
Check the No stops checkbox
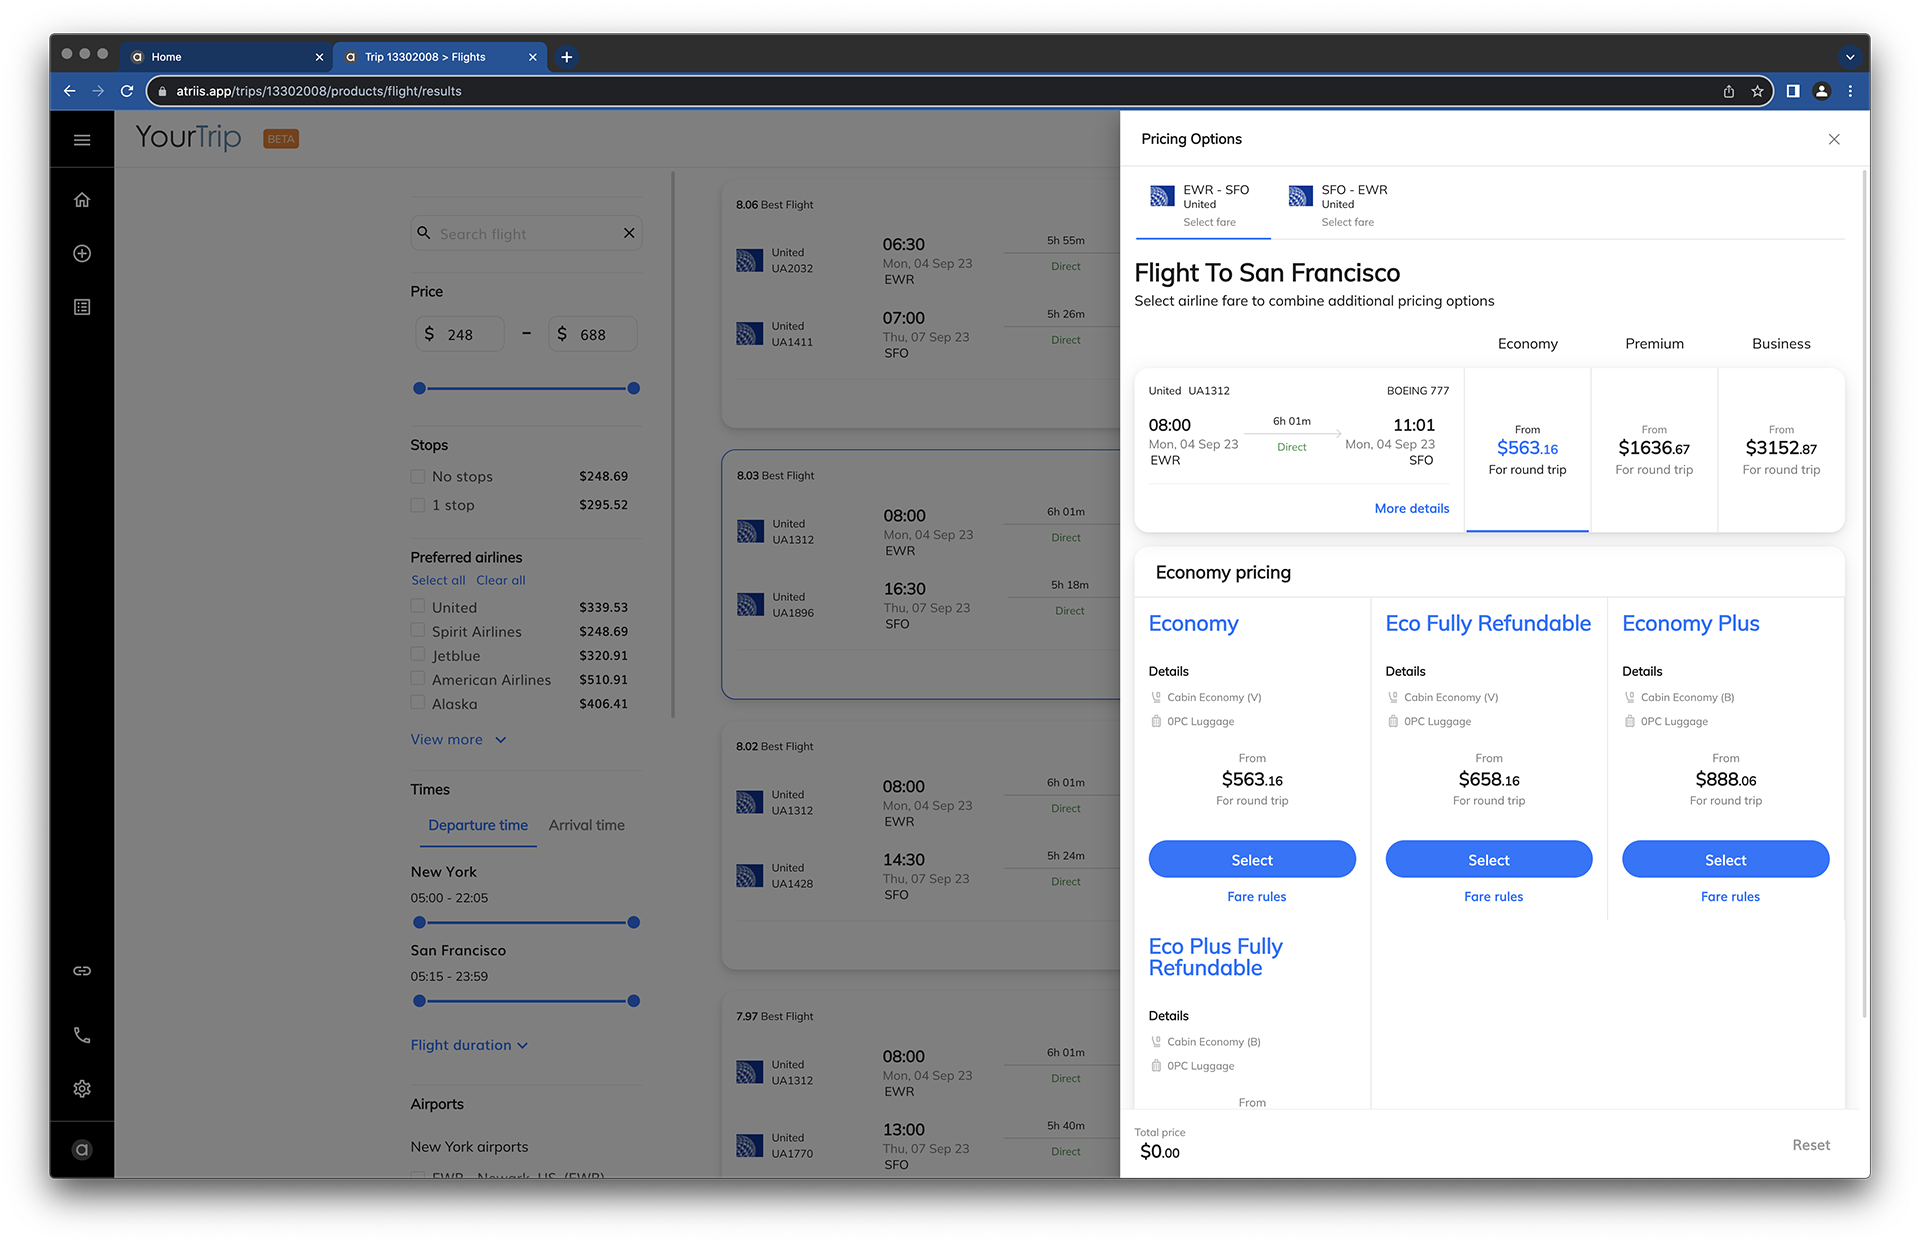[x=418, y=477]
